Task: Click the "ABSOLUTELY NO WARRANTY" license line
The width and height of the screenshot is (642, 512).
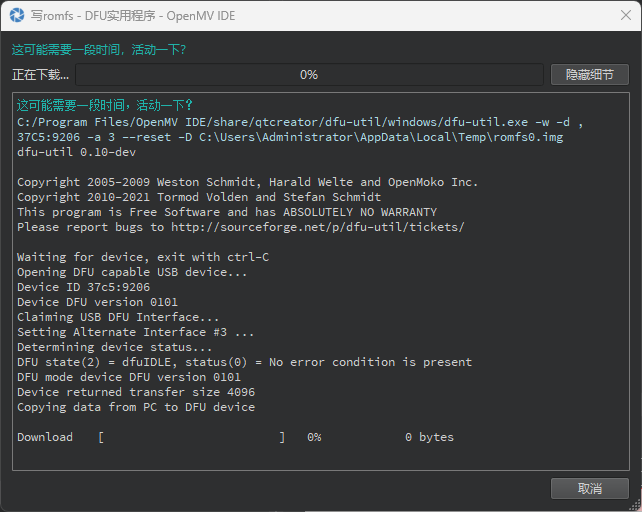Action: pos(227,212)
